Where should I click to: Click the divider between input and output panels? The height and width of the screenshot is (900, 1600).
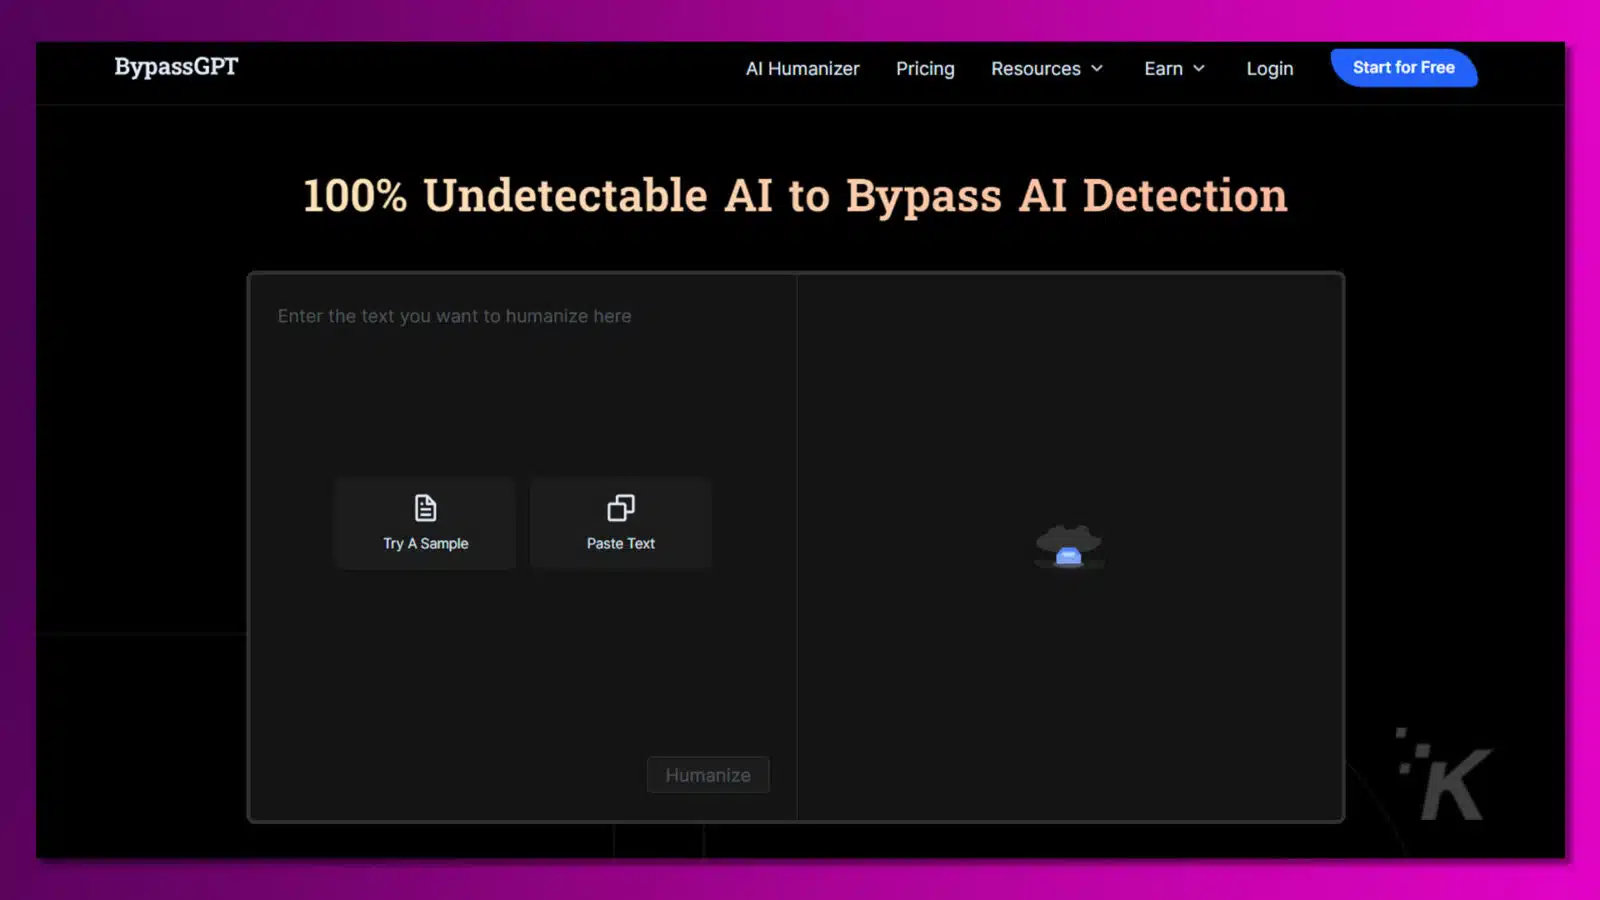(x=797, y=545)
